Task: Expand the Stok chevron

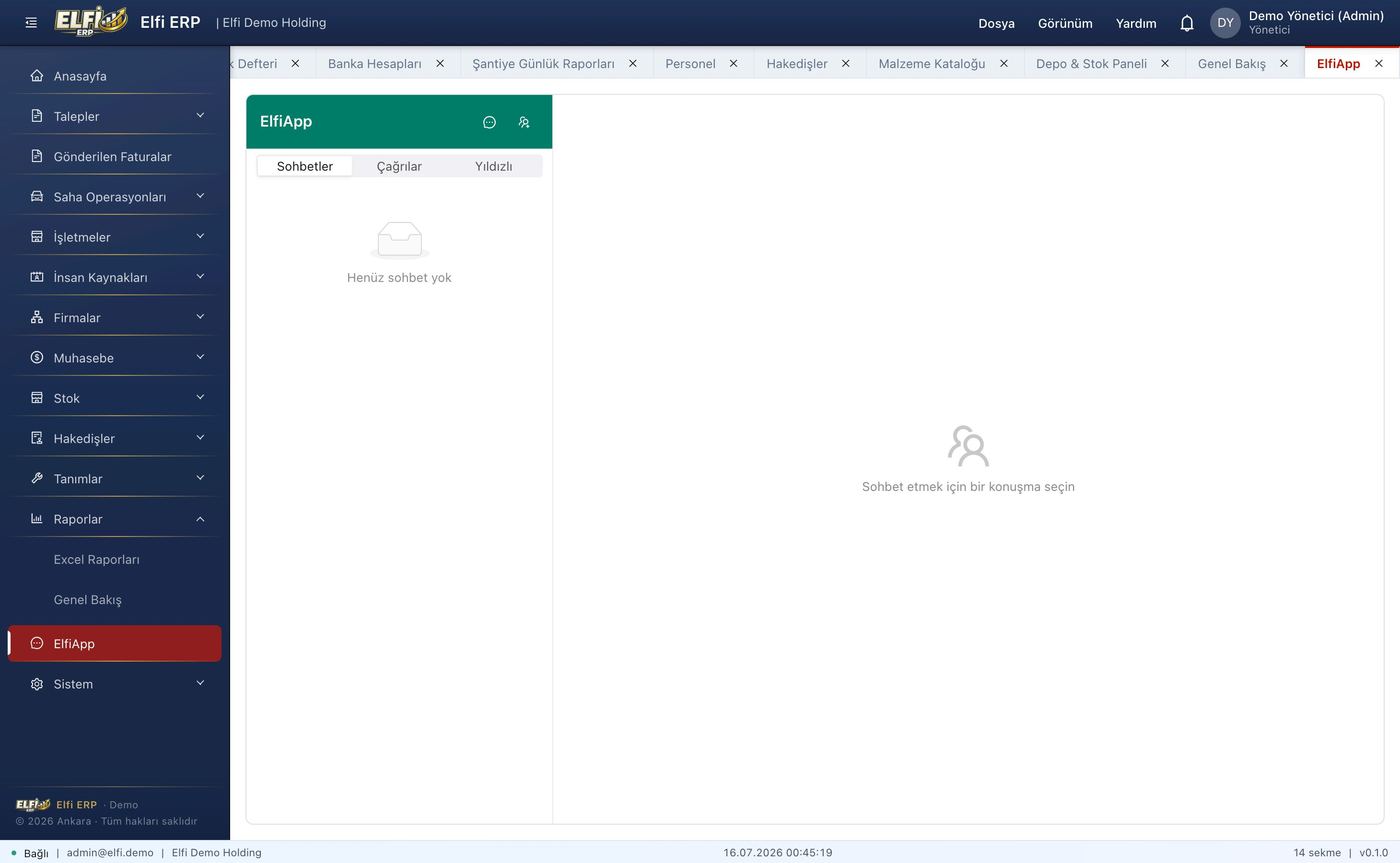Action: 200,397
